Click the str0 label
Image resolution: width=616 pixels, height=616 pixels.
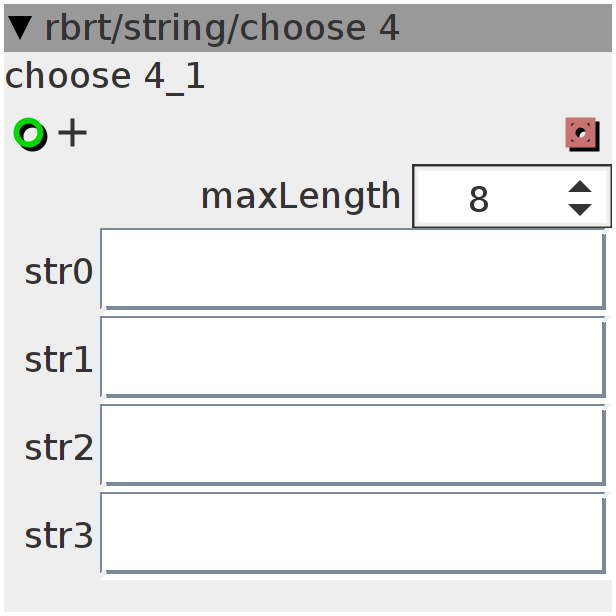coord(59,271)
